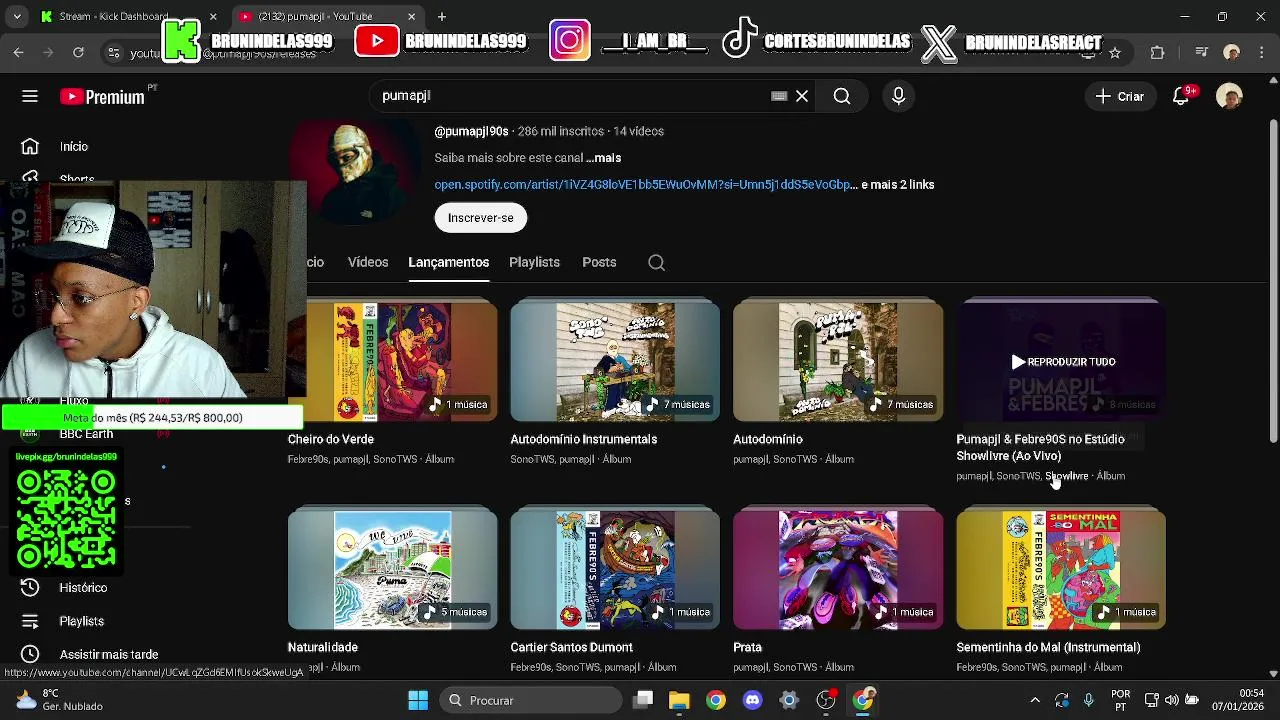Open 'Pumapjl & Febre90S no Estúdio Showlivre' title

coord(1040,447)
